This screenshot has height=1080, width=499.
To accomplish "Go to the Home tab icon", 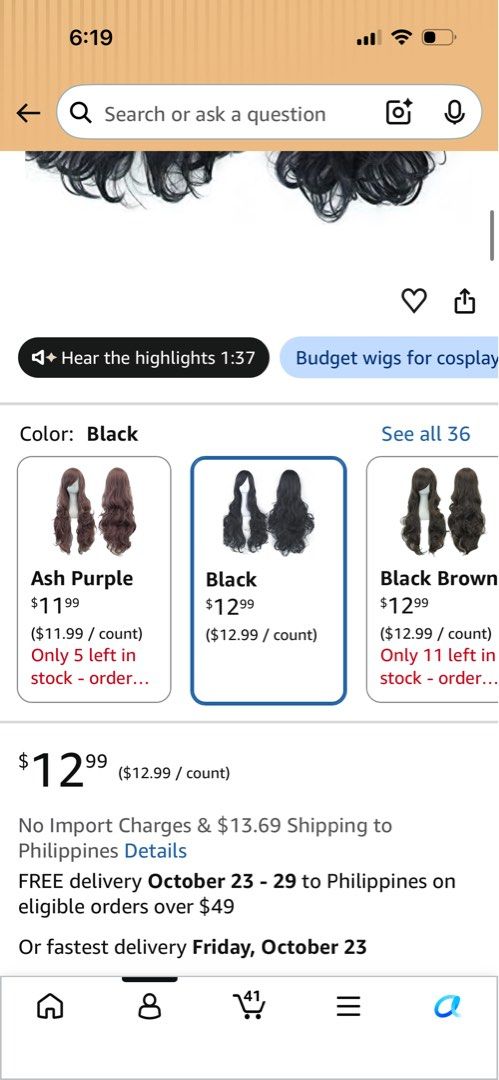I will click(x=49, y=1008).
